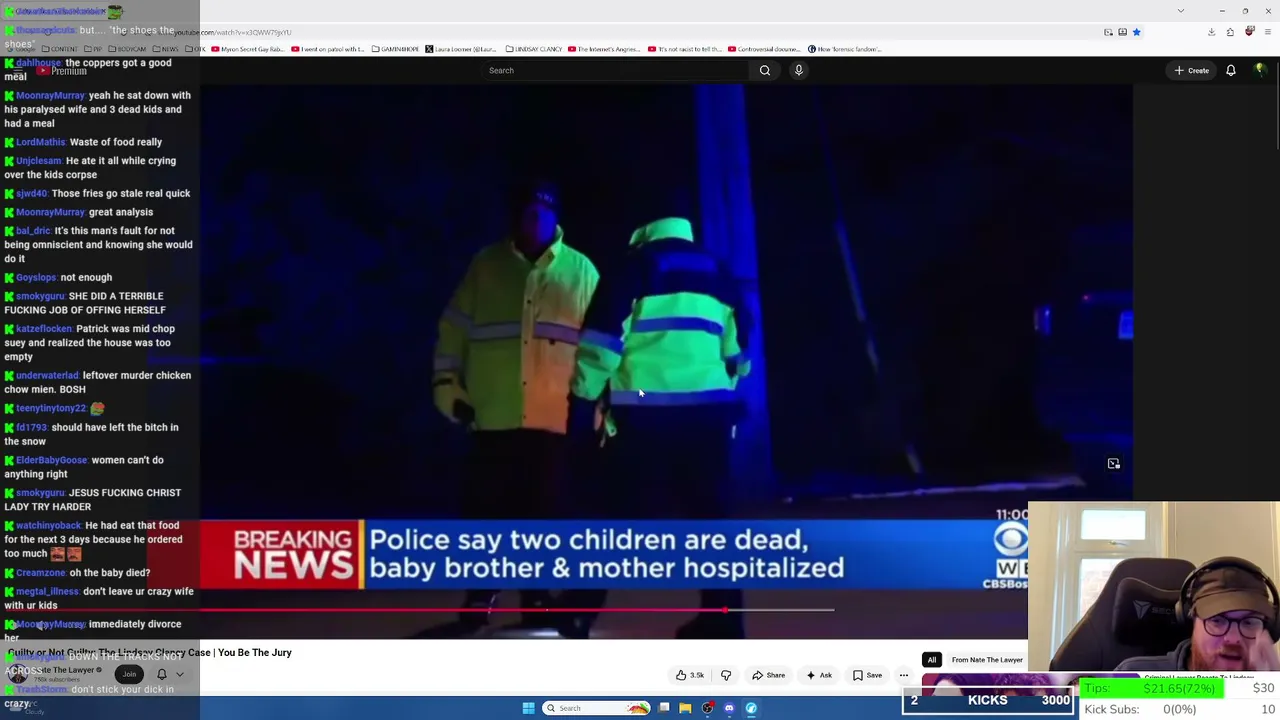This screenshot has width=1280, height=720.
Task: Bookmark star icon in address bar
Action: click(x=1136, y=32)
